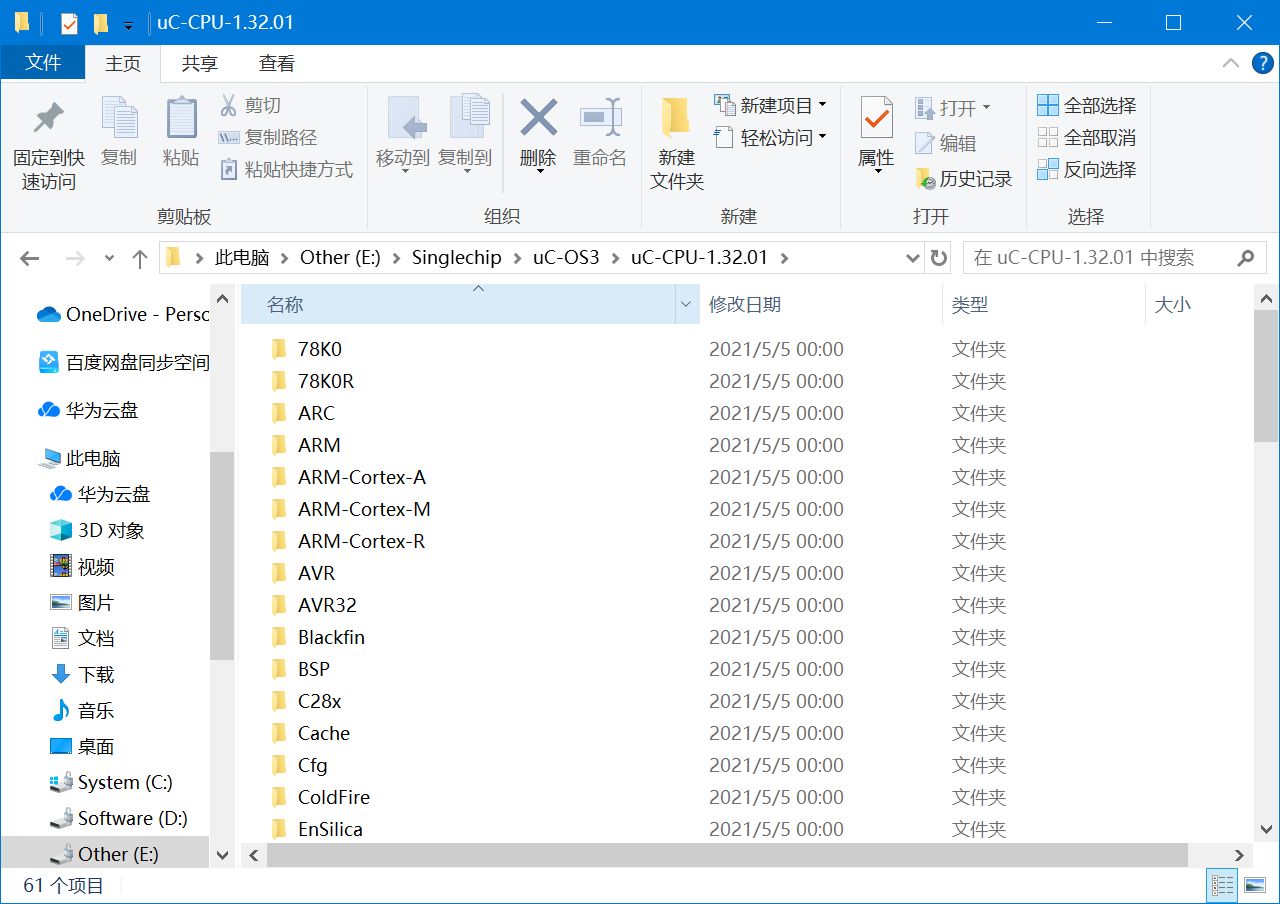1280x904 pixels.
Task: Switch to the Home ribbon tab
Action: (123, 63)
